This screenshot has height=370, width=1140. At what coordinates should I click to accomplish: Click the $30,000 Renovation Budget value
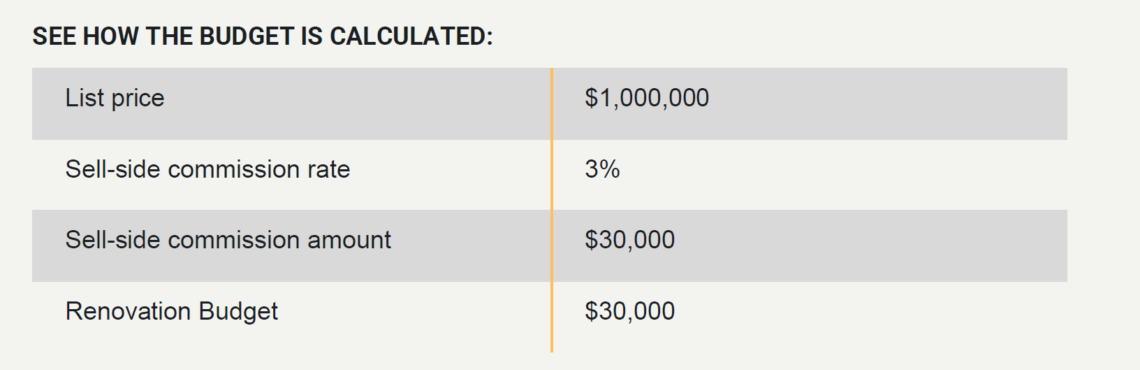click(x=630, y=311)
